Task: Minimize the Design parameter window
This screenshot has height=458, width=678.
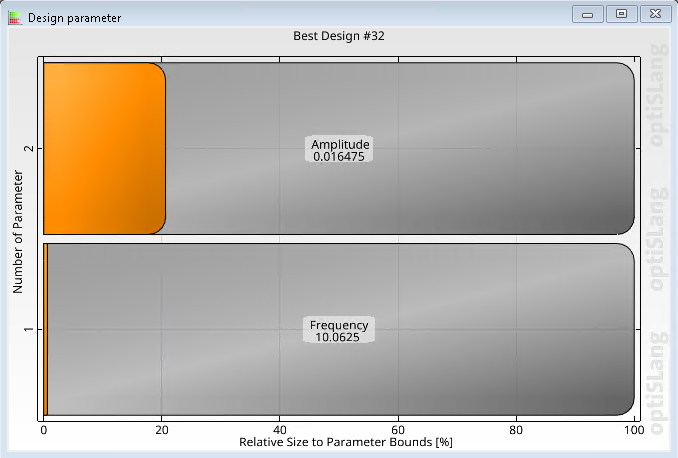Action: [x=587, y=14]
